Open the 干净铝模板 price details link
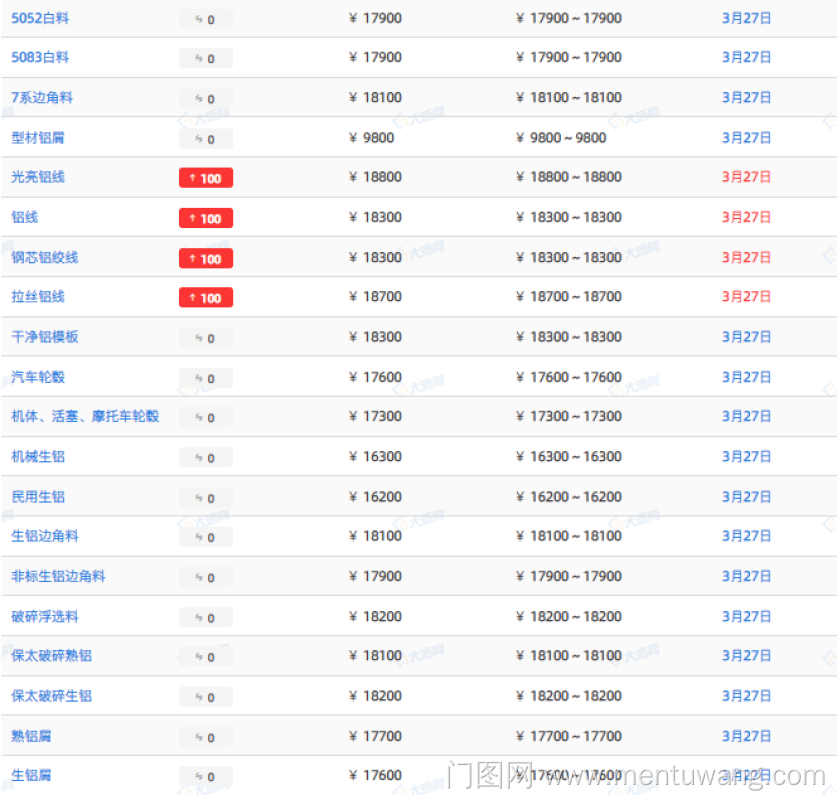 point(45,337)
